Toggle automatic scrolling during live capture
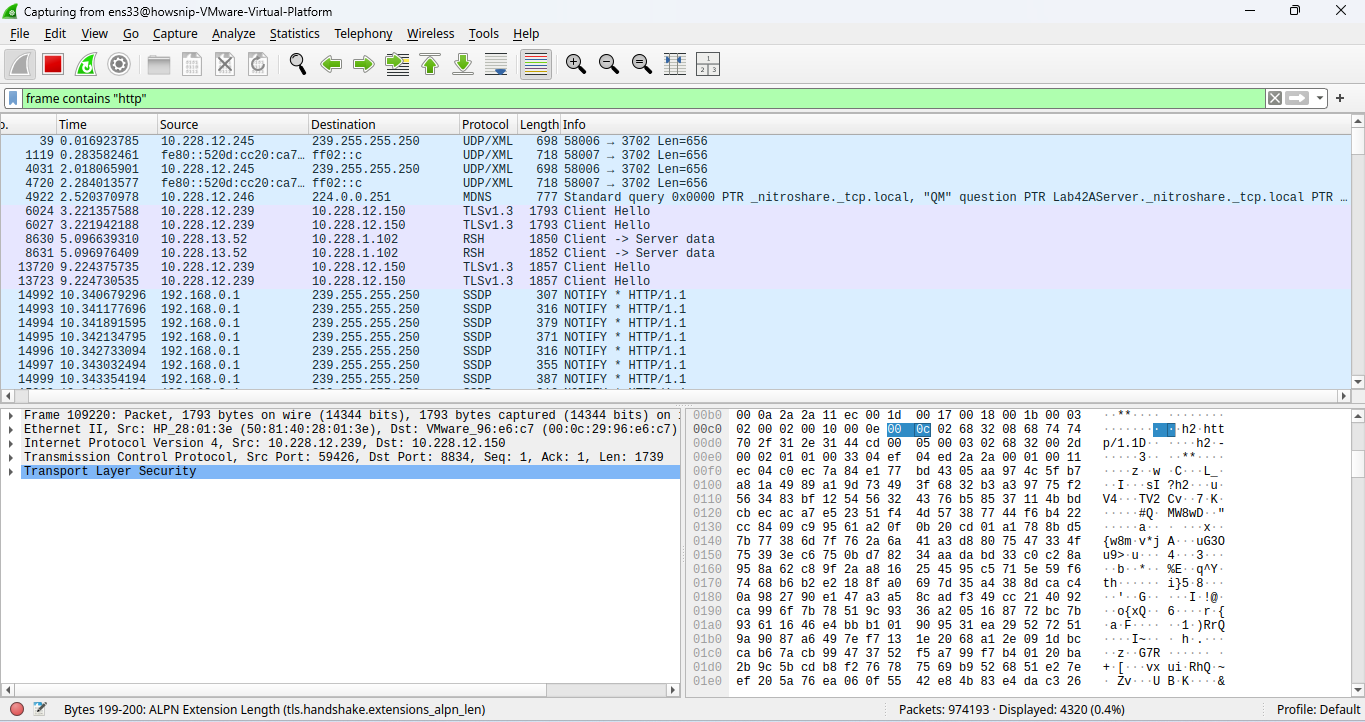Image resolution: width=1365 pixels, height=722 pixels. click(x=496, y=64)
